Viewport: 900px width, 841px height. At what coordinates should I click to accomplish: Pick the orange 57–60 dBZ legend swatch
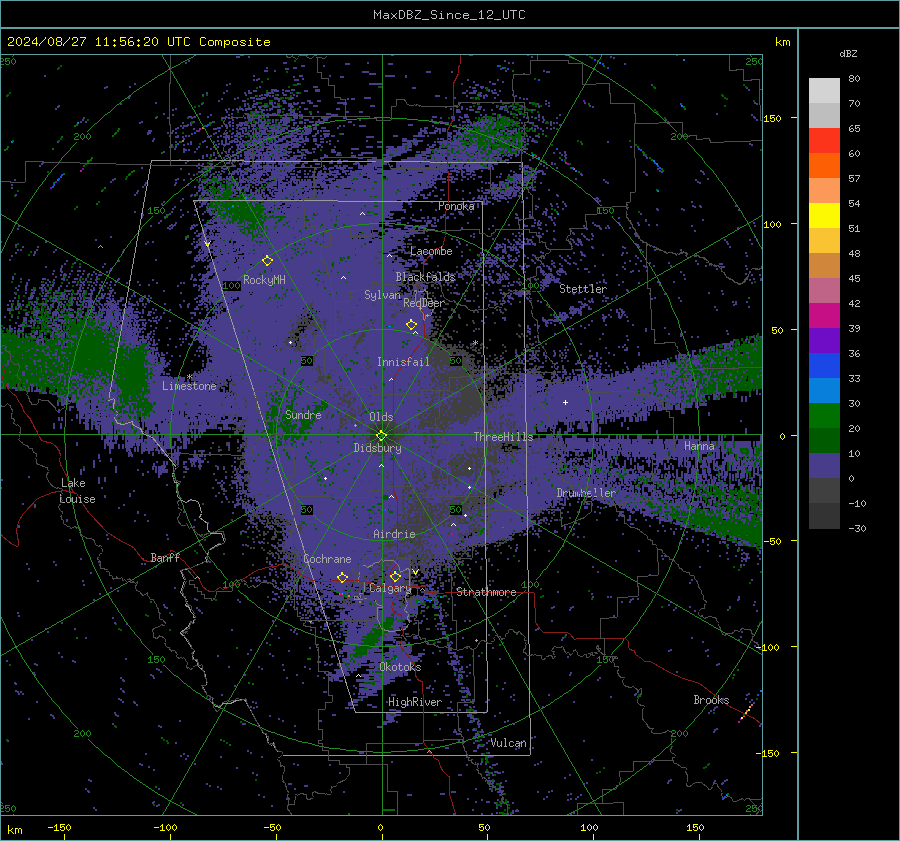coord(824,166)
